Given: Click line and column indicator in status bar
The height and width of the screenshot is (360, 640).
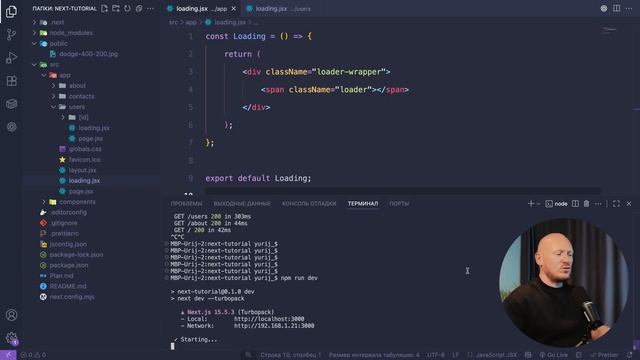Looking at the screenshot, I should [x=291, y=355].
